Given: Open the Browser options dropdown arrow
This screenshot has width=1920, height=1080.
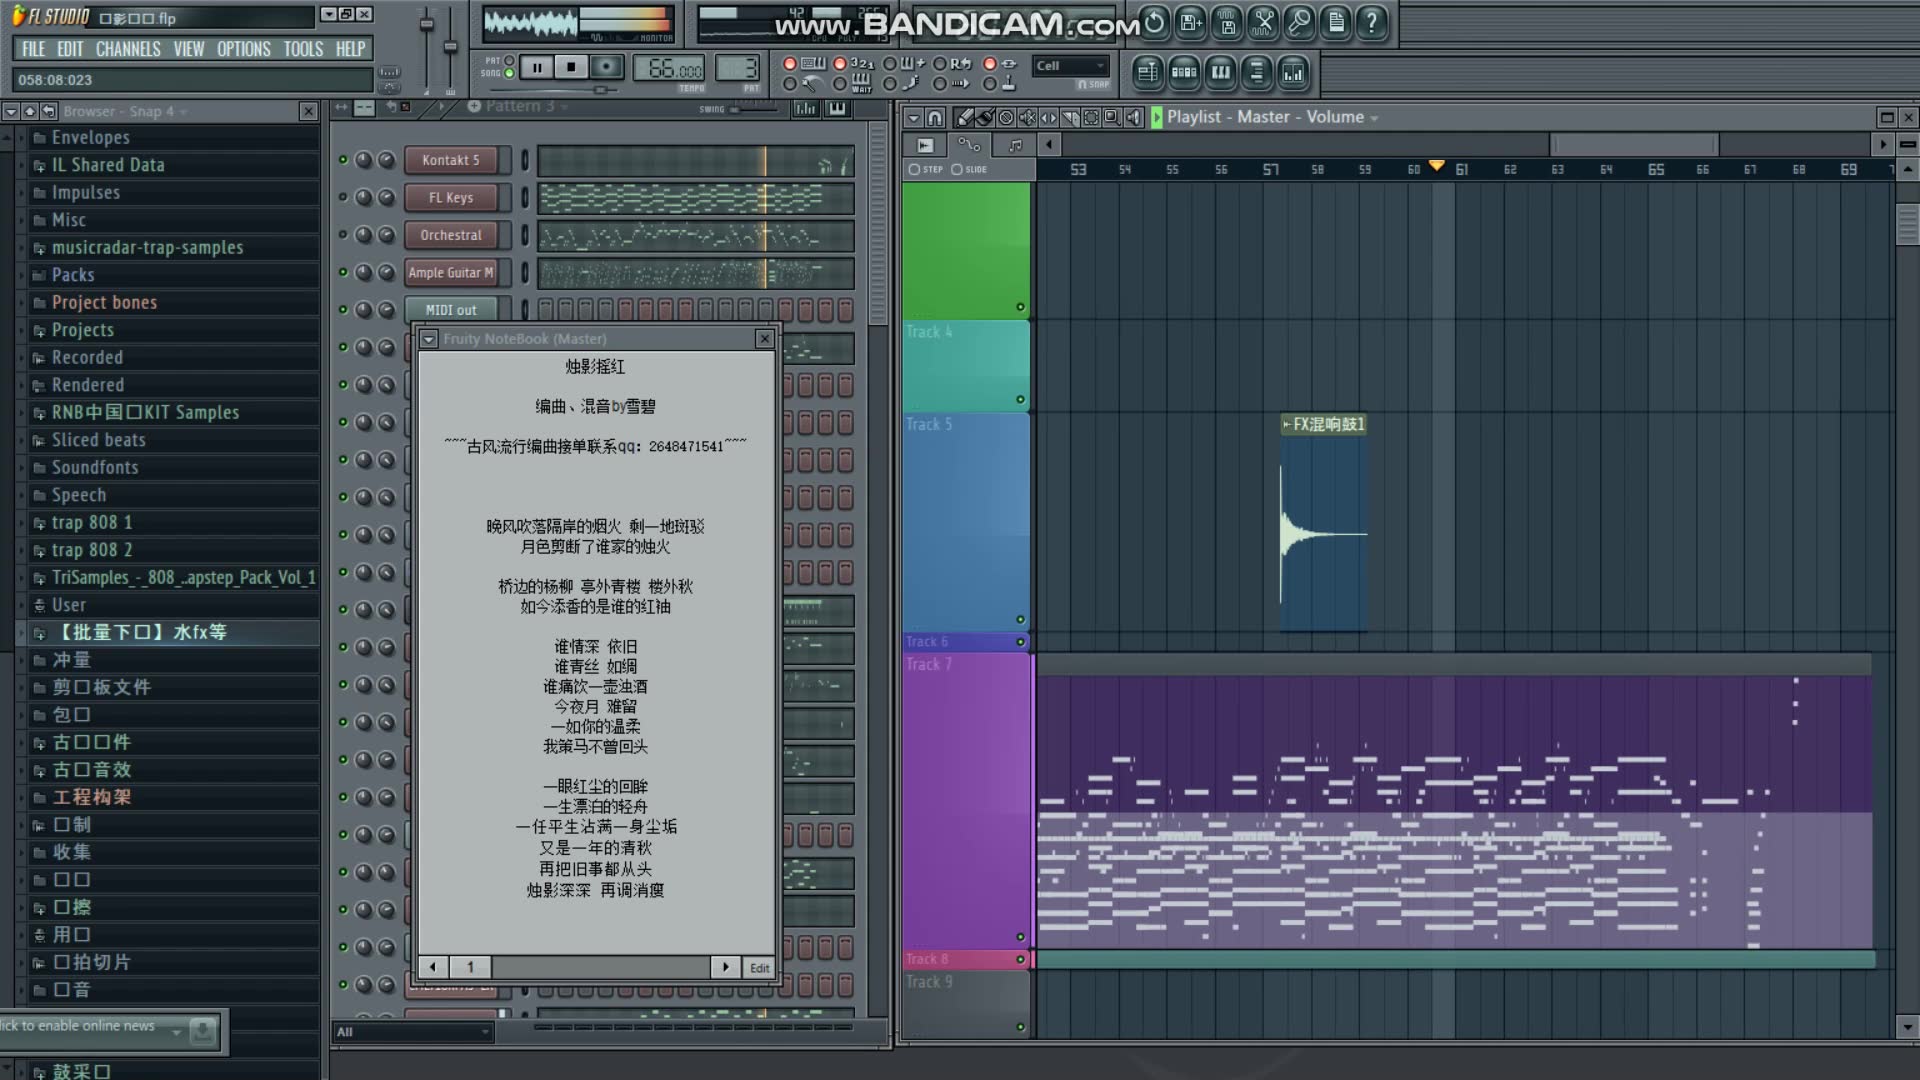Looking at the screenshot, I should 11,111.
